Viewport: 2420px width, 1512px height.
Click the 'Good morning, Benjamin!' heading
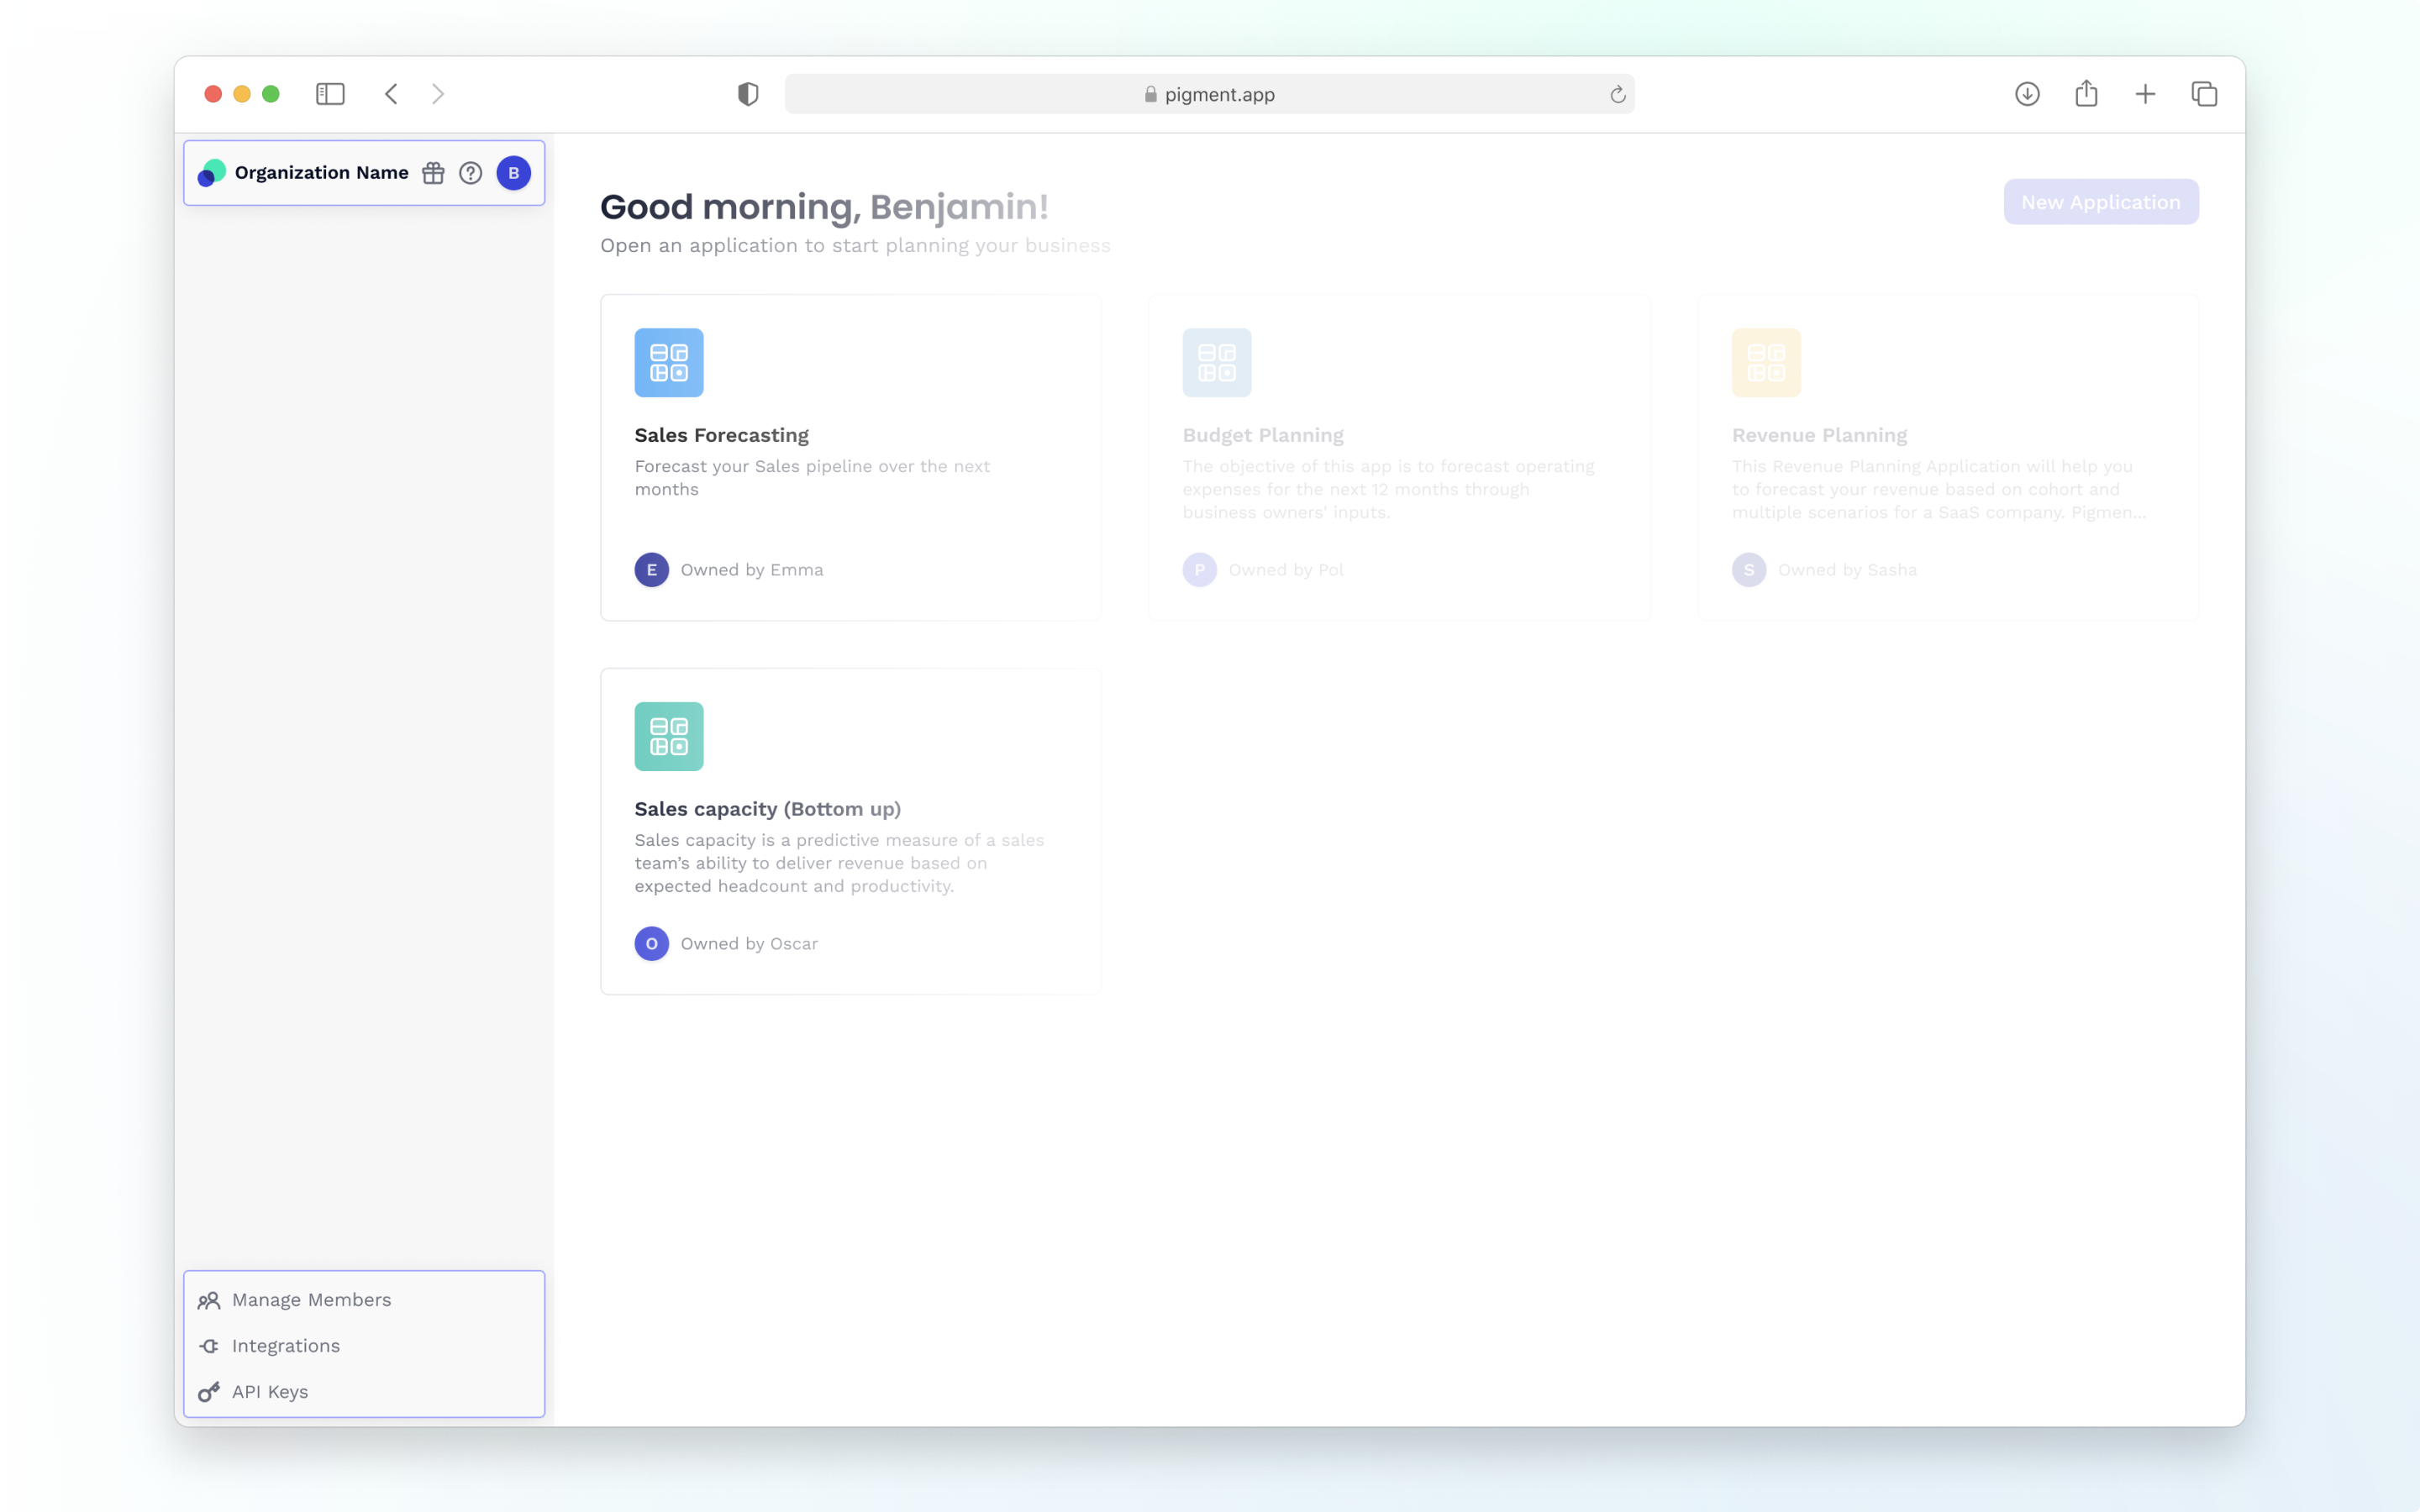pos(824,207)
